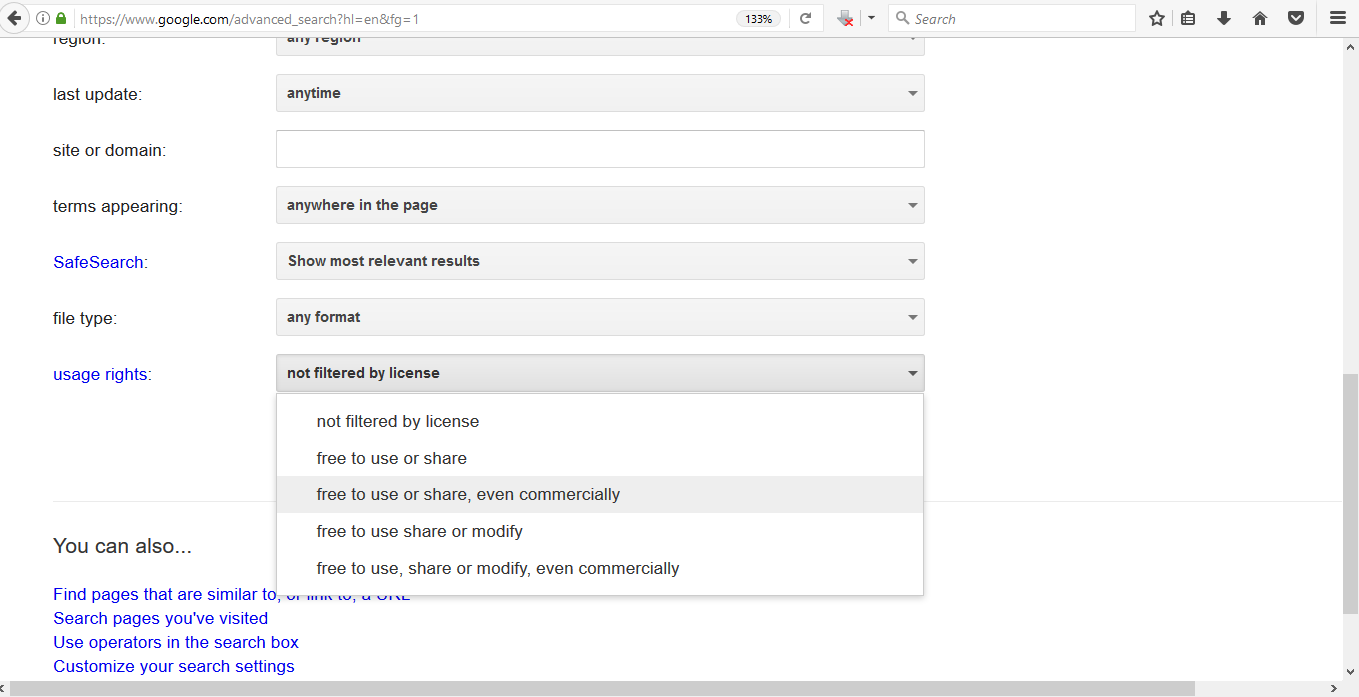Click "Use operators in the search box" link
Image resolution: width=1359 pixels, height=697 pixels.
[x=176, y=642]
